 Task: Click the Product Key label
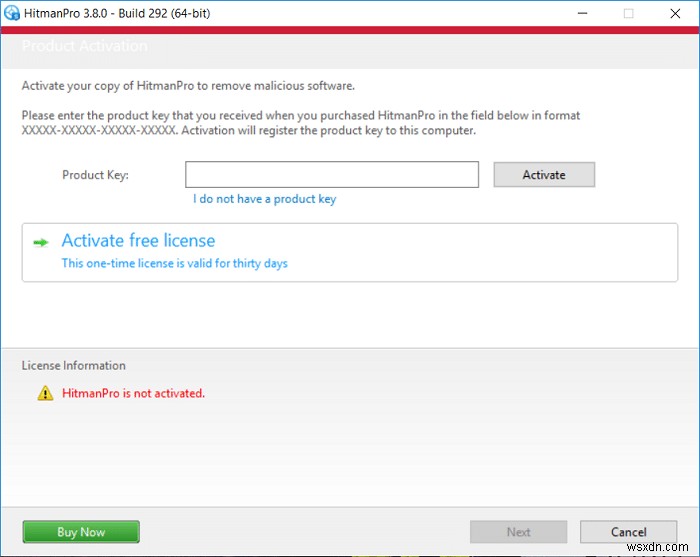(95, 175)
